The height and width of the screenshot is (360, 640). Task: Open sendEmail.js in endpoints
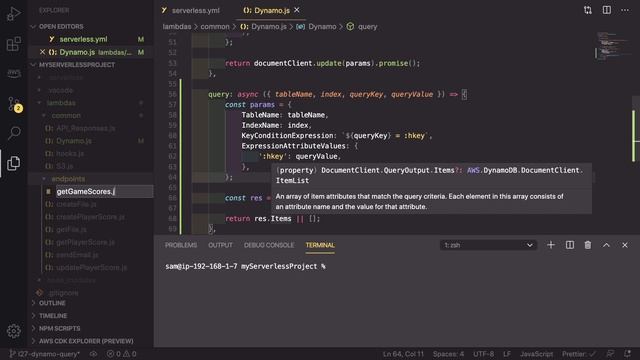click(77, 255)
